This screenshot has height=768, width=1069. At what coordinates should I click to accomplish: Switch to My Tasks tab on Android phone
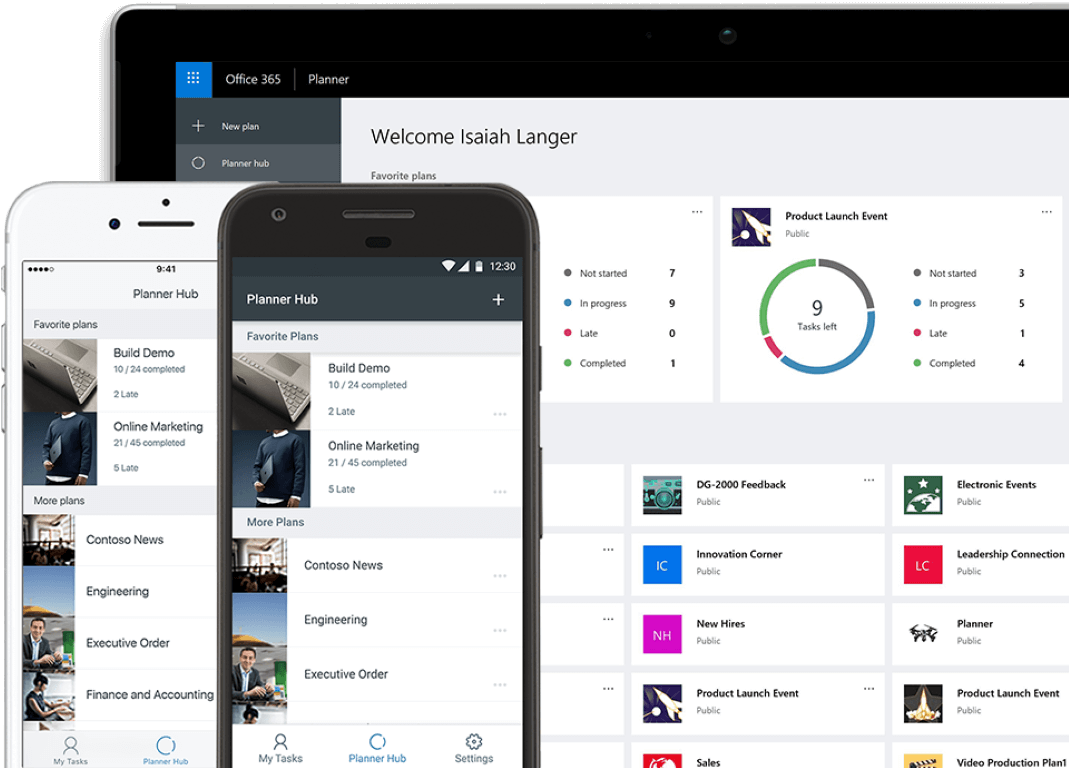pyautogui.click(x=280, y=748)
